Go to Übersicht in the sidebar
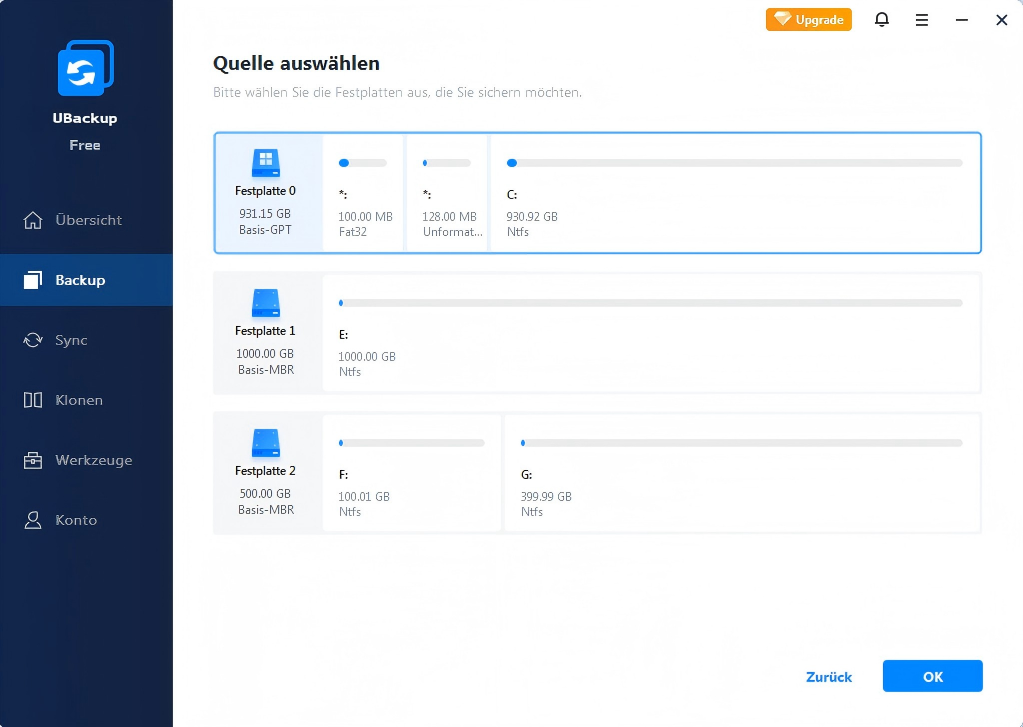Image resolution: width=1023 pixels, height=727 pixels. (x=87, y=220)
